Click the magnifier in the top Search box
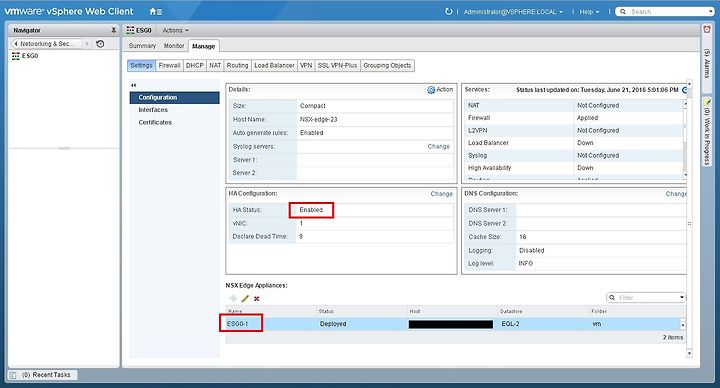This screenshot has height=388, width=720. pos(623,11)
